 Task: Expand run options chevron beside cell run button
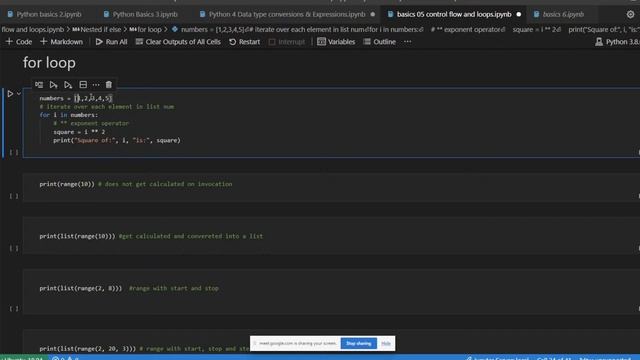coord(19,94)
